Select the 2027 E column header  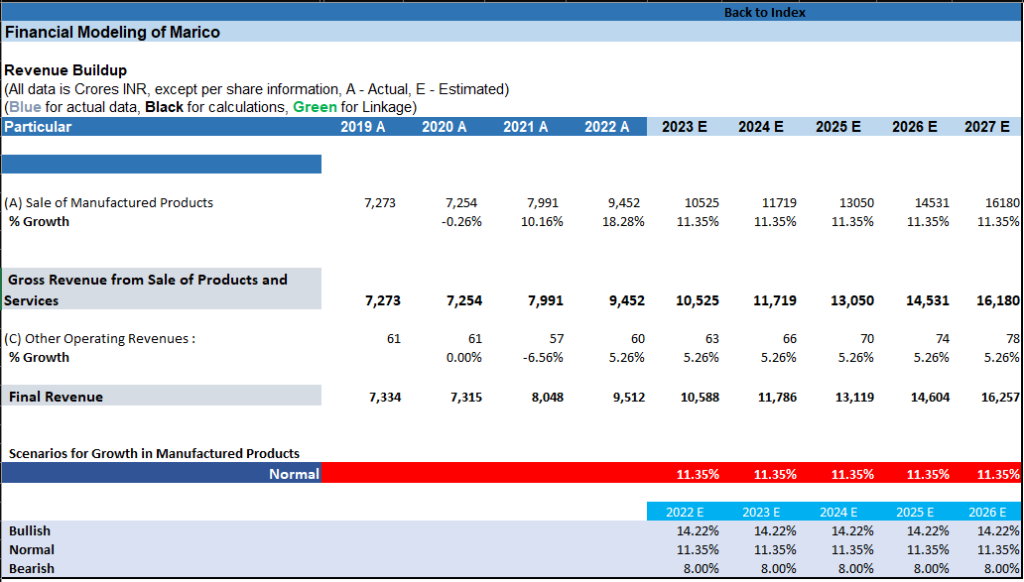click(985, 127)
